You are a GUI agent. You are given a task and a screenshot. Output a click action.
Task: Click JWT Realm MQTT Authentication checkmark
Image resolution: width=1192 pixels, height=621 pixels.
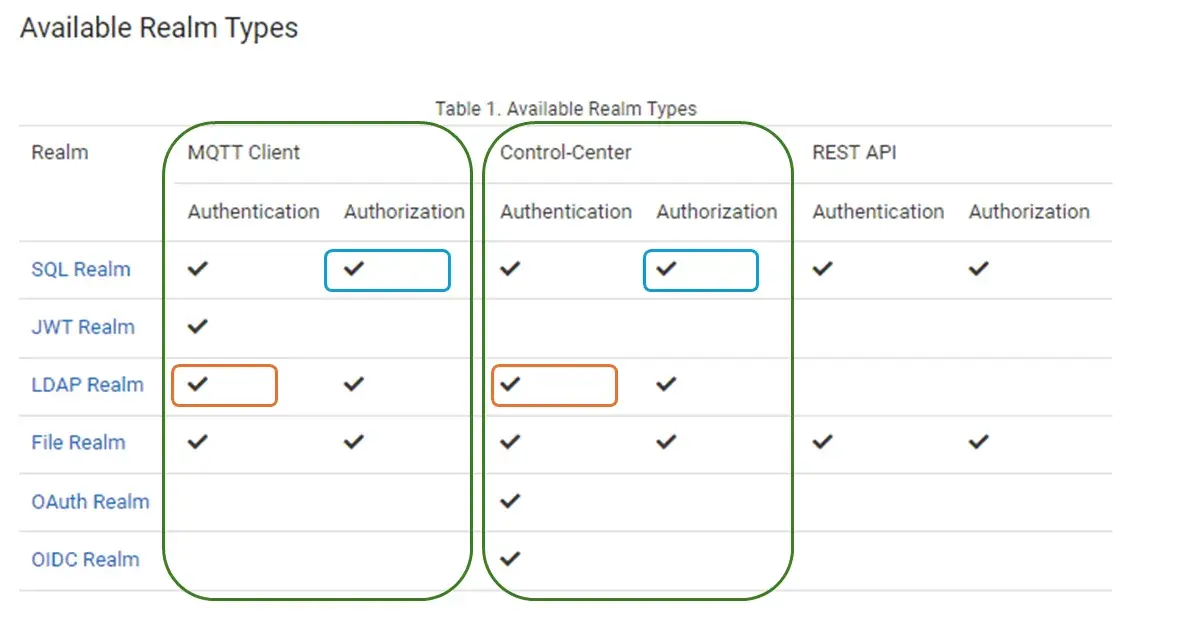[198, 326]
